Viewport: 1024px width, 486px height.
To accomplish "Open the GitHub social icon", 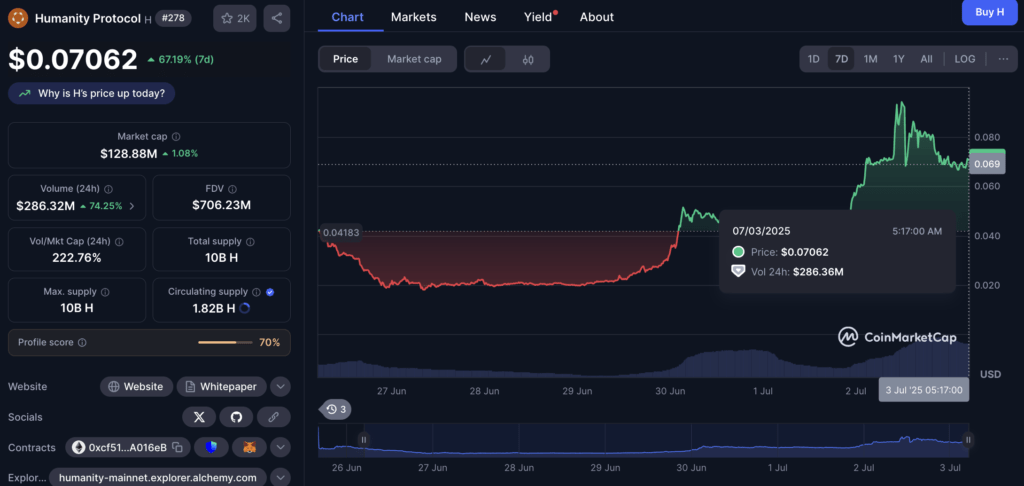I will pos(236,417).
